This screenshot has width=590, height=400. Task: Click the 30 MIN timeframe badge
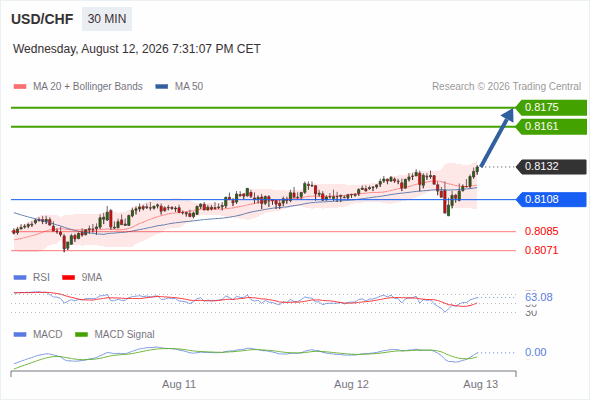pos(107,19)
